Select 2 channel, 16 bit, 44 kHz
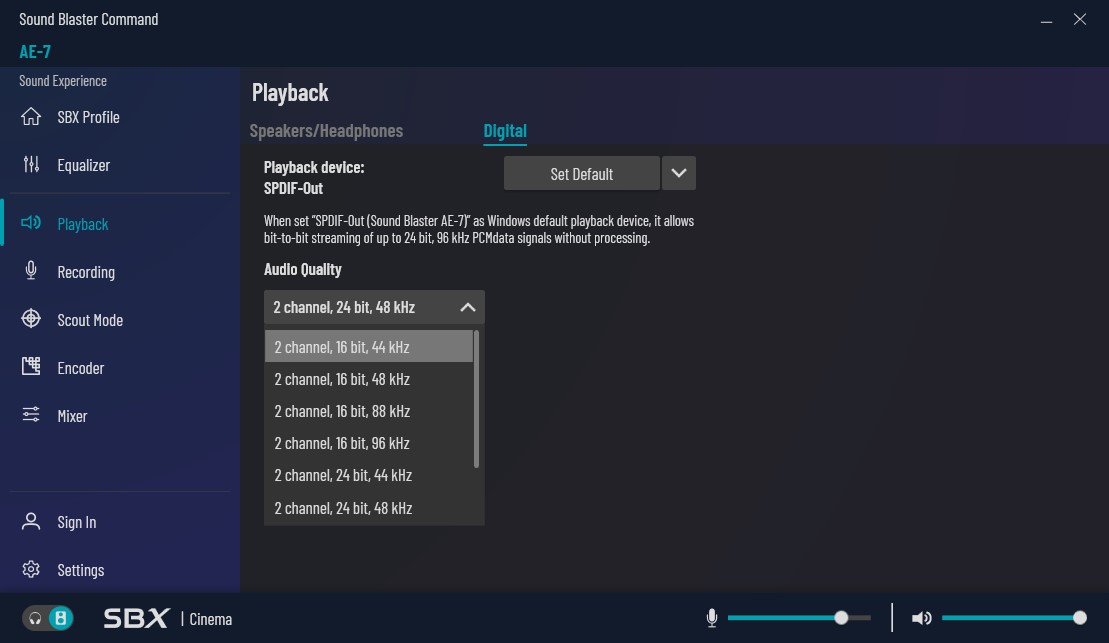Screen dimensions: 1109x643 point(368,347)
